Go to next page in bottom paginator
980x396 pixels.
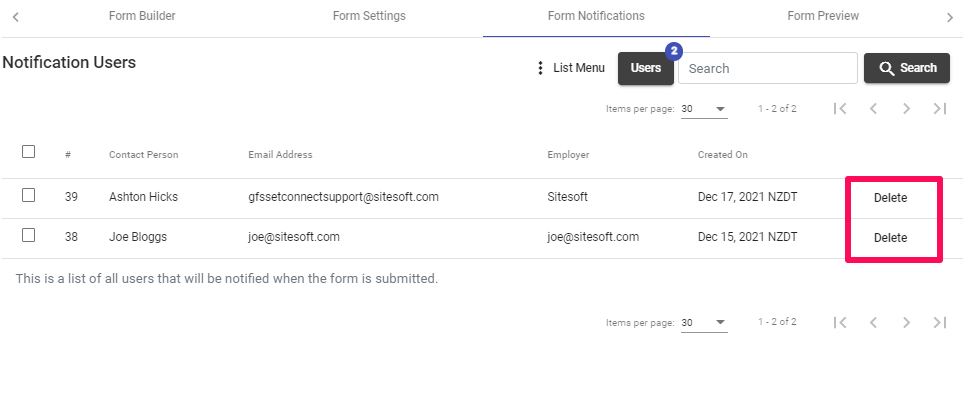906,322
